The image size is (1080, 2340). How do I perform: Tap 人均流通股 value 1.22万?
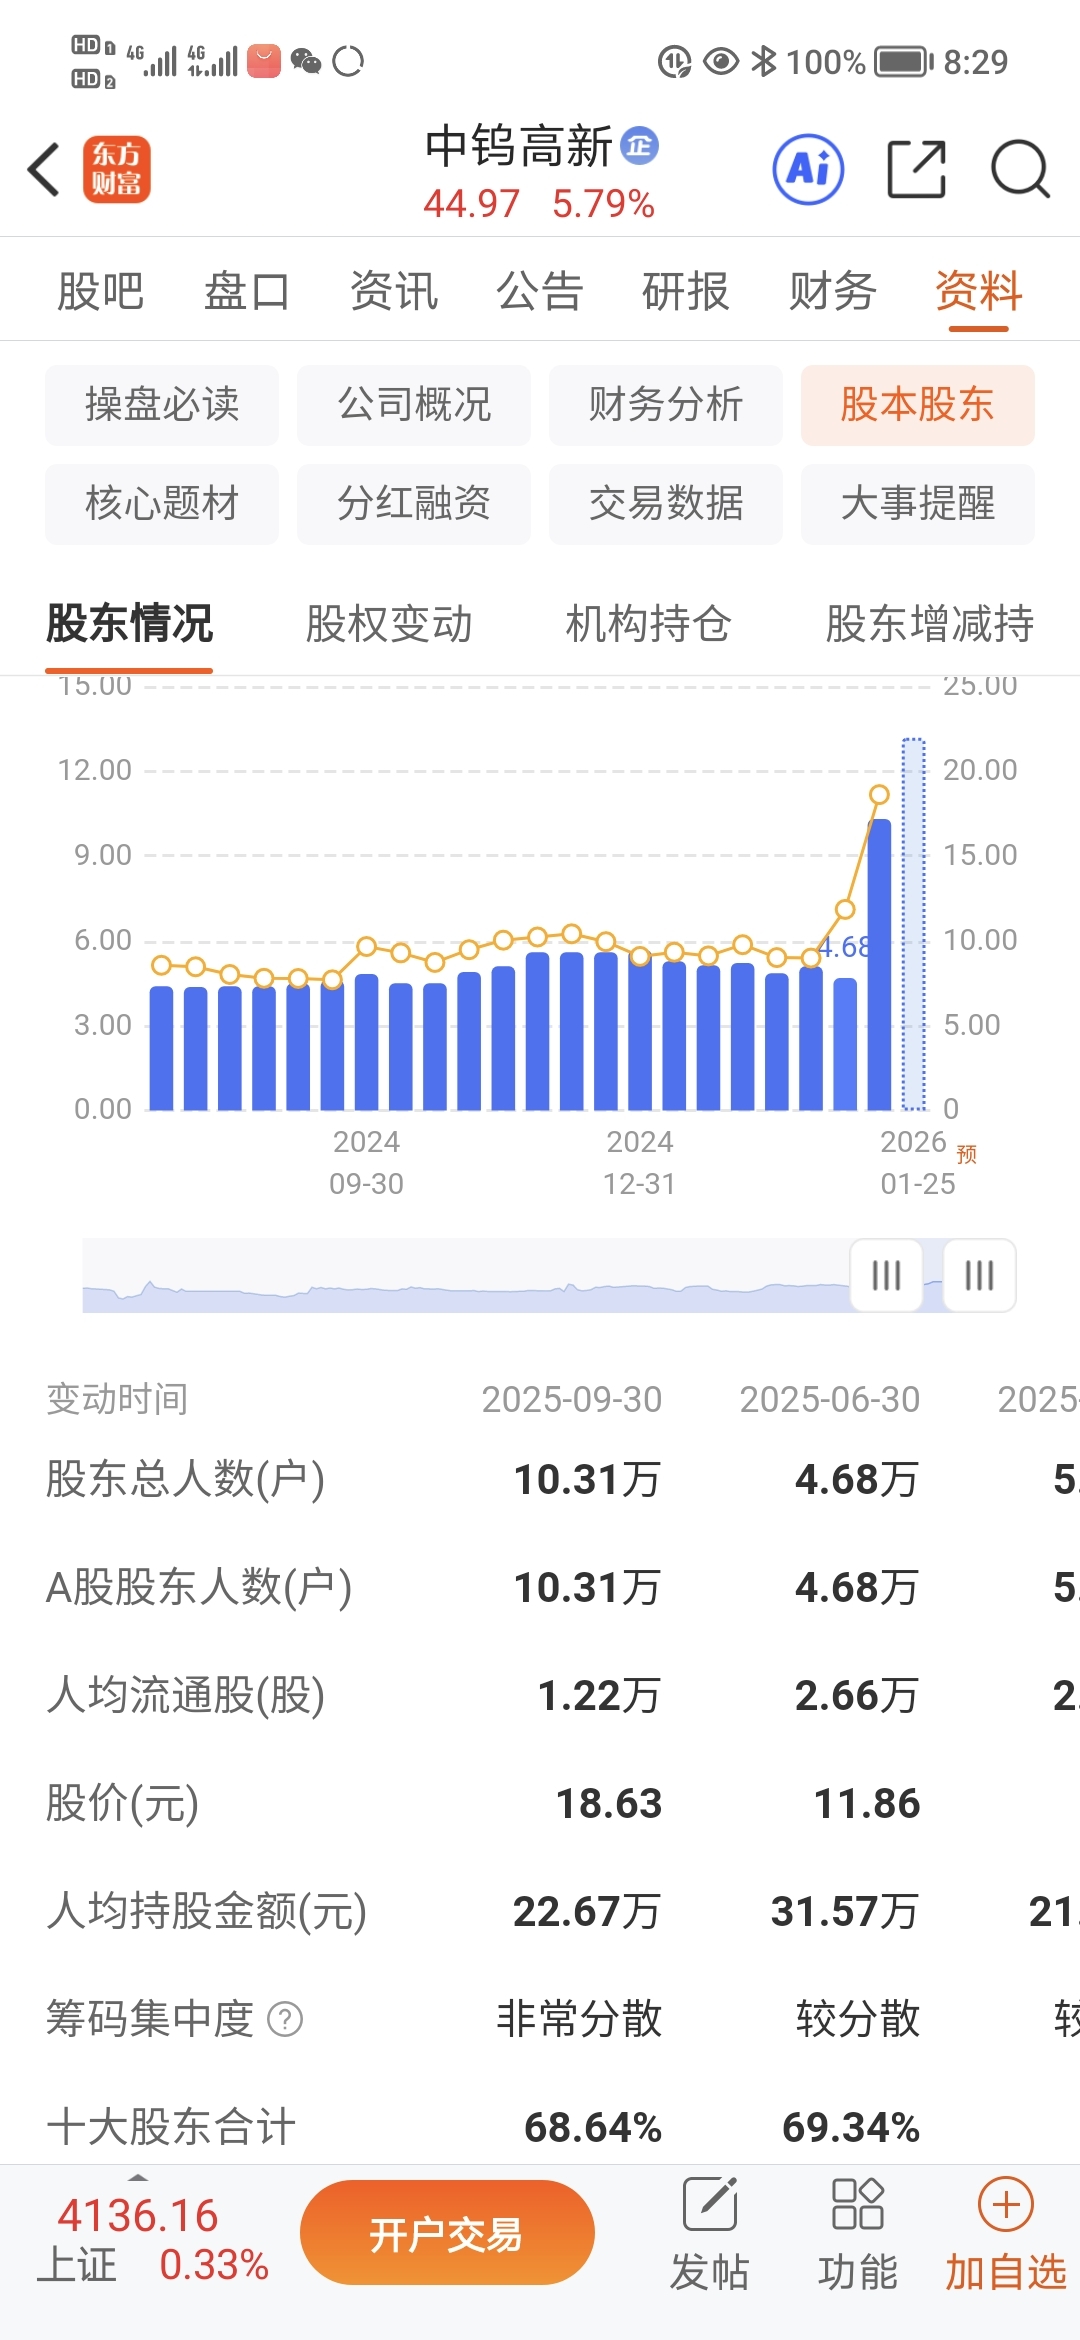coord(599,1696)
